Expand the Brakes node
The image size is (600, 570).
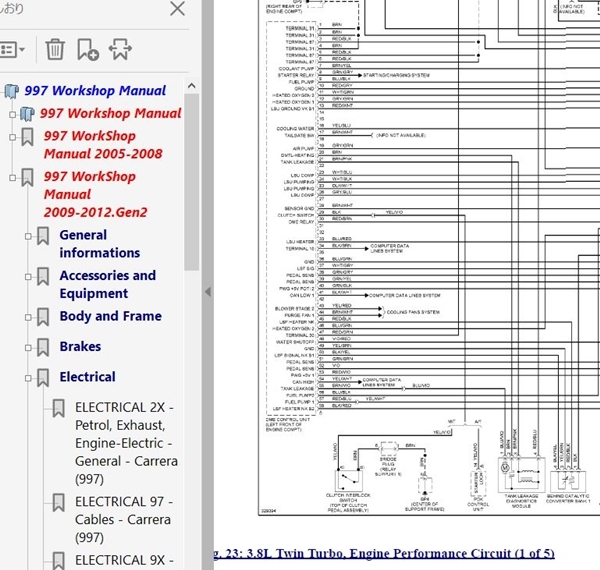[x=28, y=347]
